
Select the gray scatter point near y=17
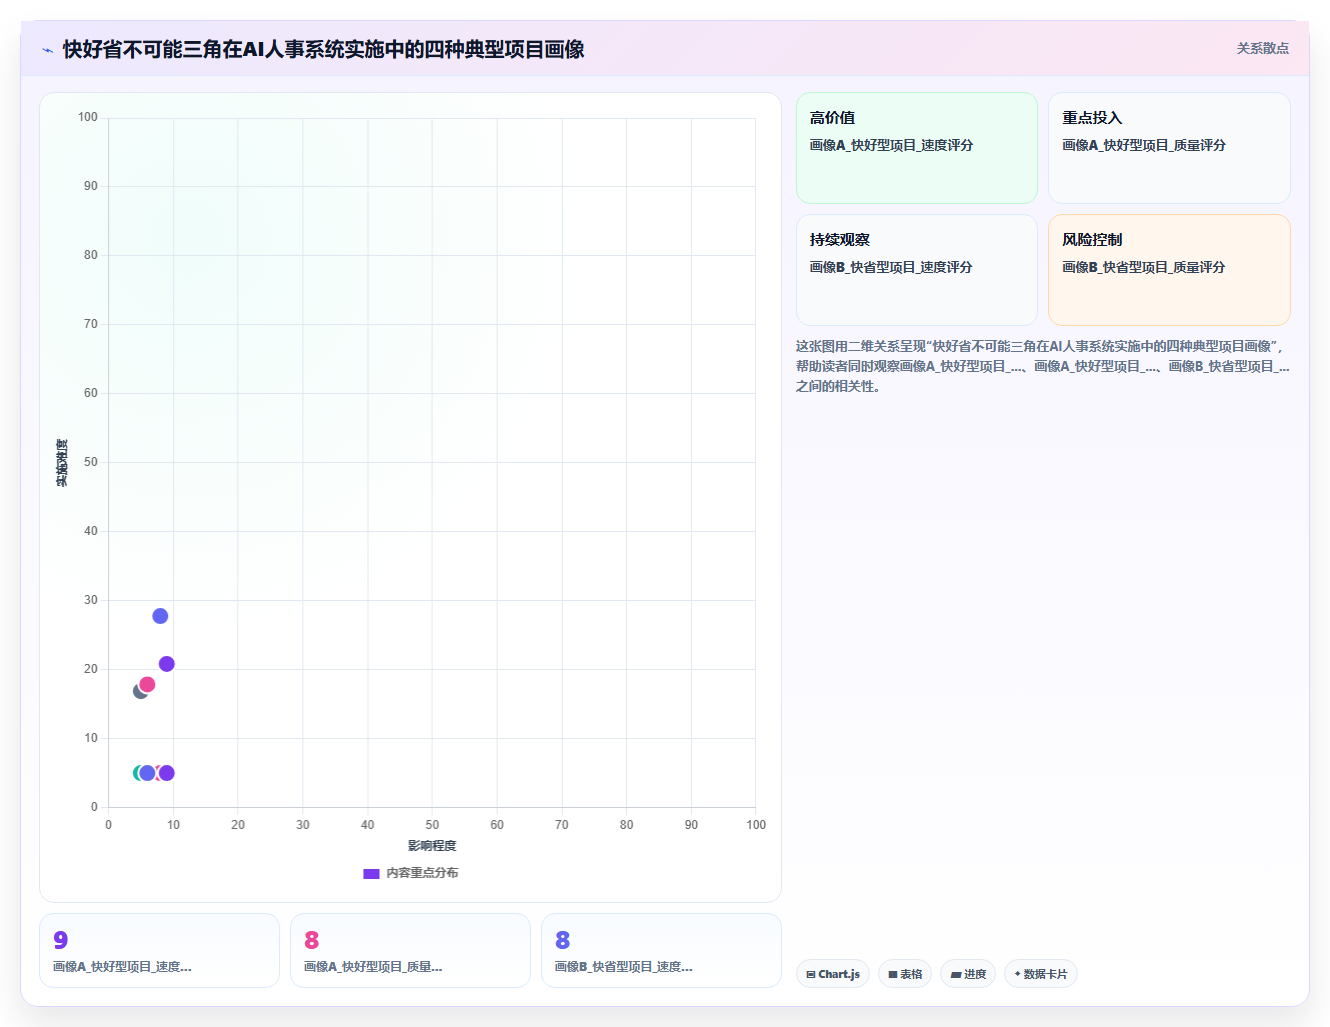click(x=138, y=692)
